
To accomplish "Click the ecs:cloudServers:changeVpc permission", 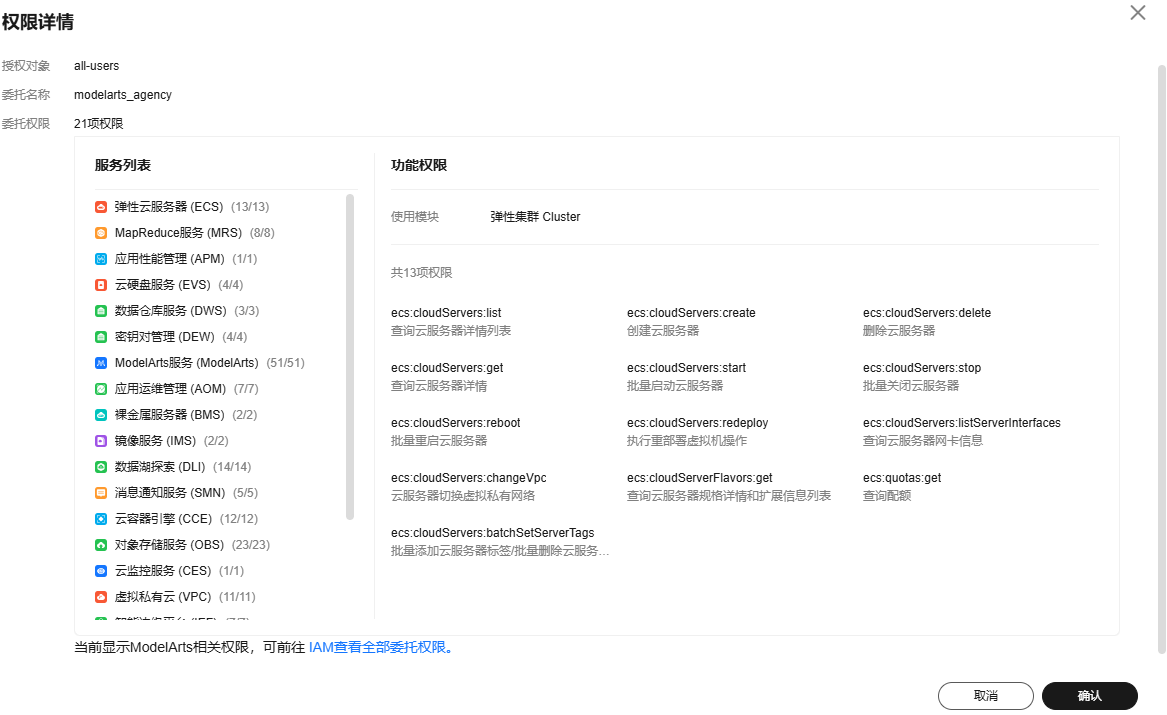I will coord(468,478).
